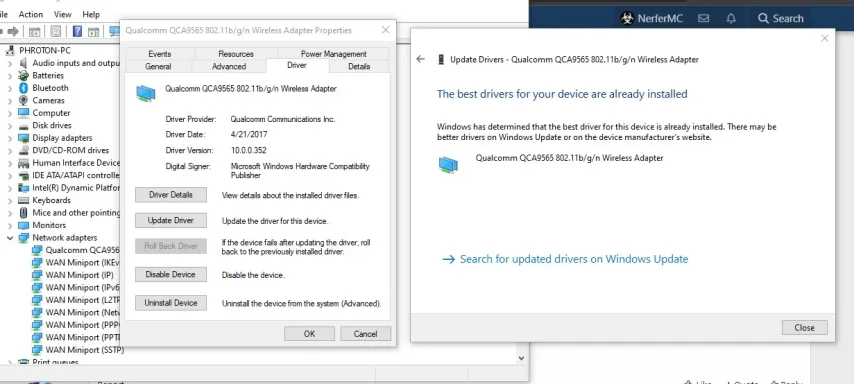
Task: Click the Uninstall Device button
Action: 170,303
